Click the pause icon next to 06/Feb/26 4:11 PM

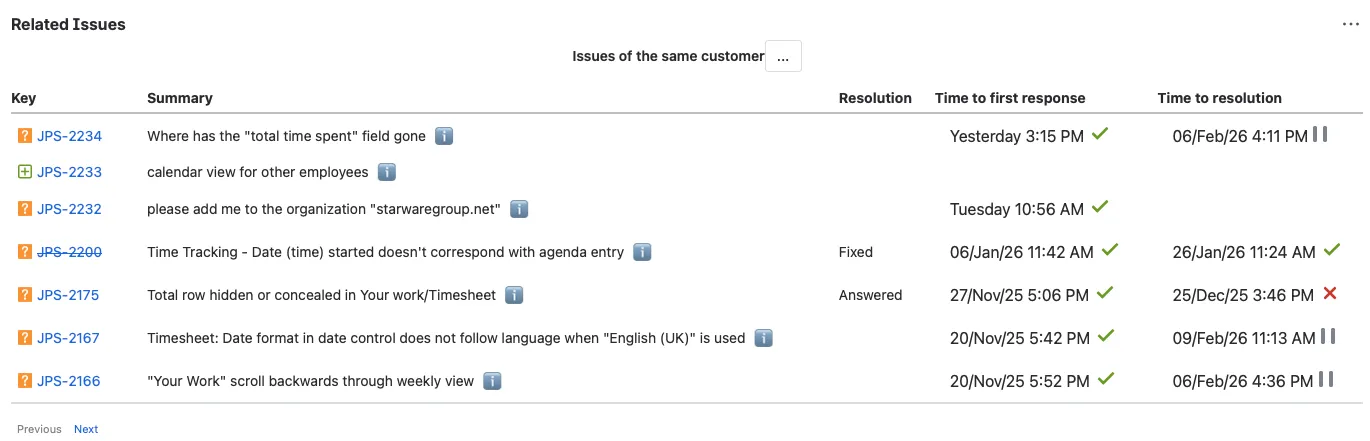pos(1320,133)
